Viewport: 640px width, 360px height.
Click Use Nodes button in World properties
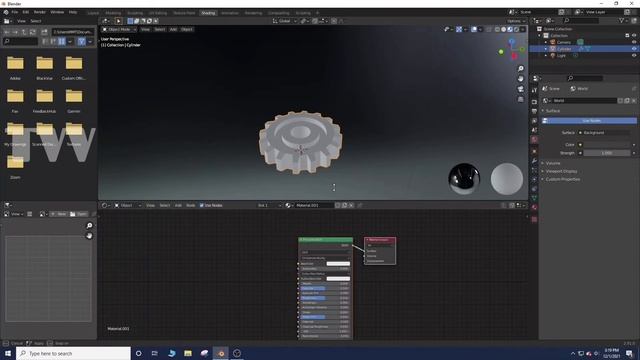[x=589, y=120]
